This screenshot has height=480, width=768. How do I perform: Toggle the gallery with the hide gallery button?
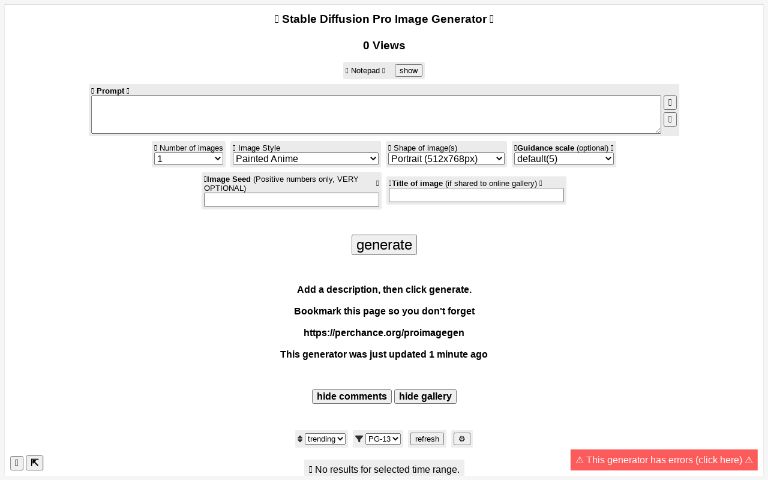click(x=425, y=396)
